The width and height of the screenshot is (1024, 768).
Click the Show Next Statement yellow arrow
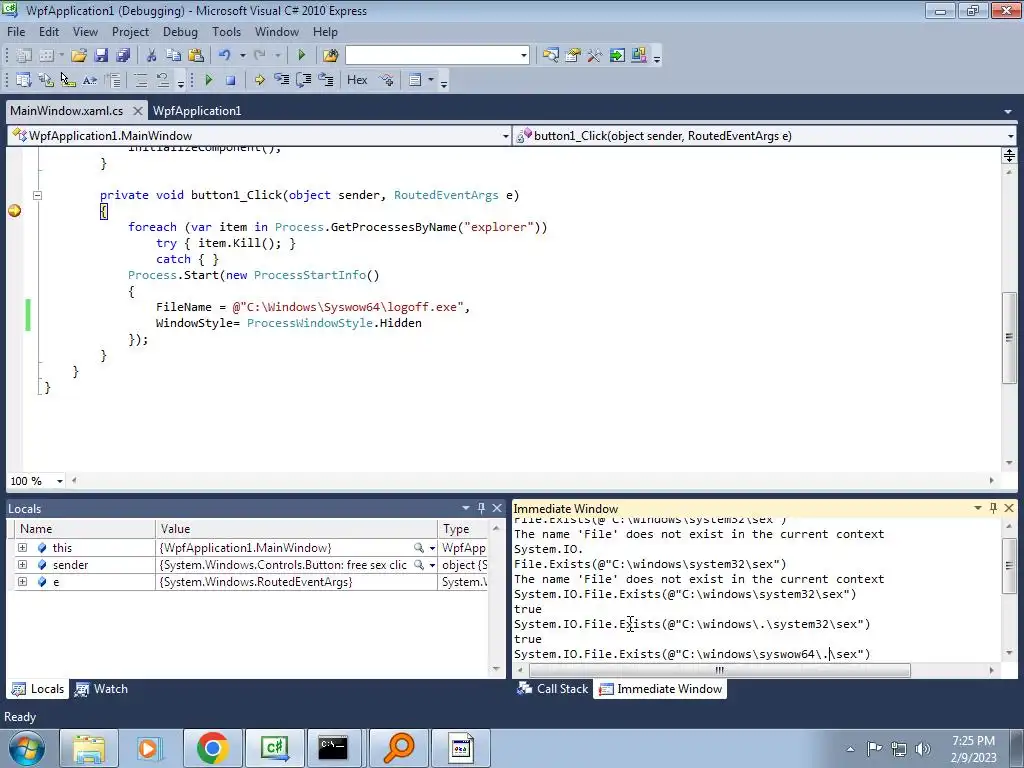point(259,80)
